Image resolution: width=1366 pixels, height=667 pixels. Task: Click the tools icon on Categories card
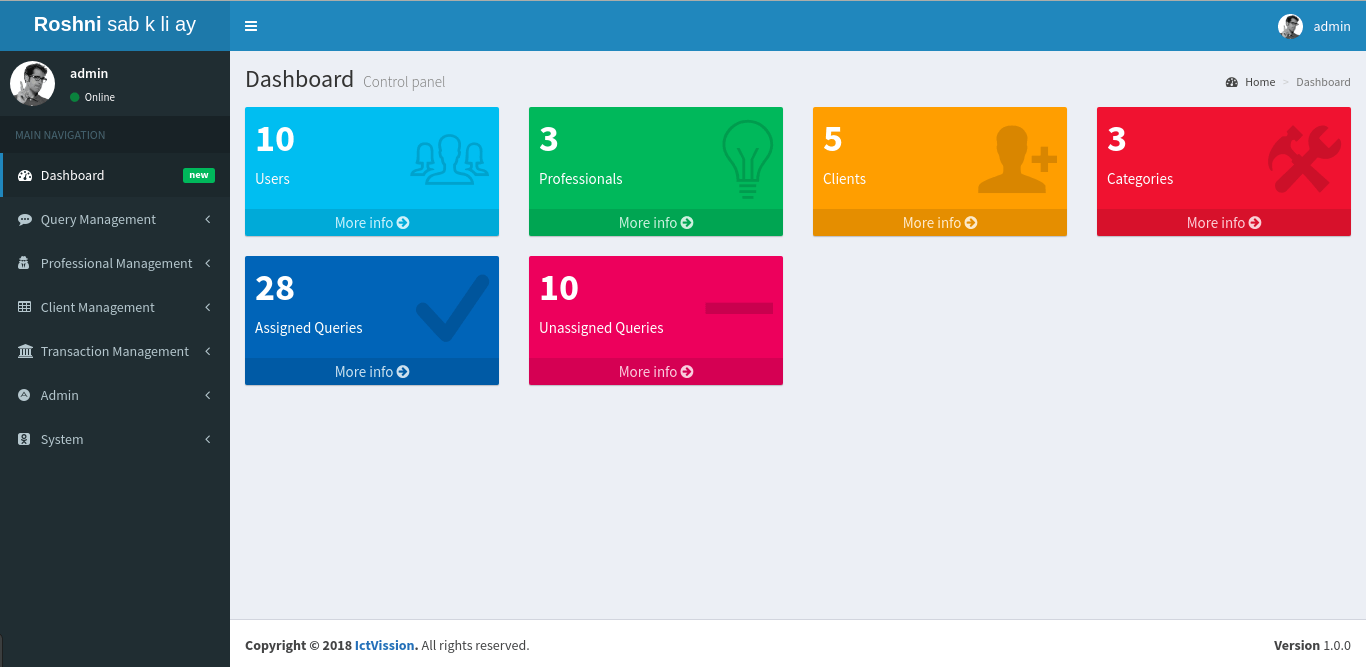pyautogui.click(x=1304, y=159)
